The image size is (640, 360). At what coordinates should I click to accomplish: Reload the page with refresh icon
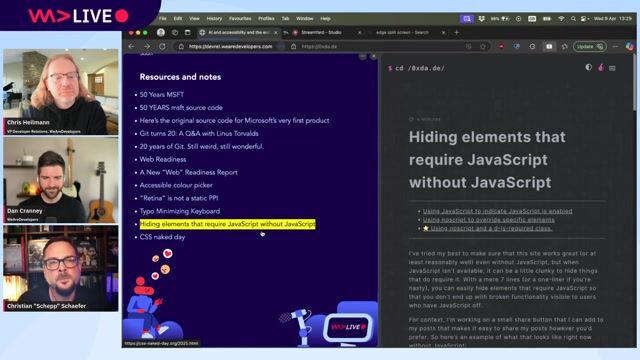click(x=162, y=47)
